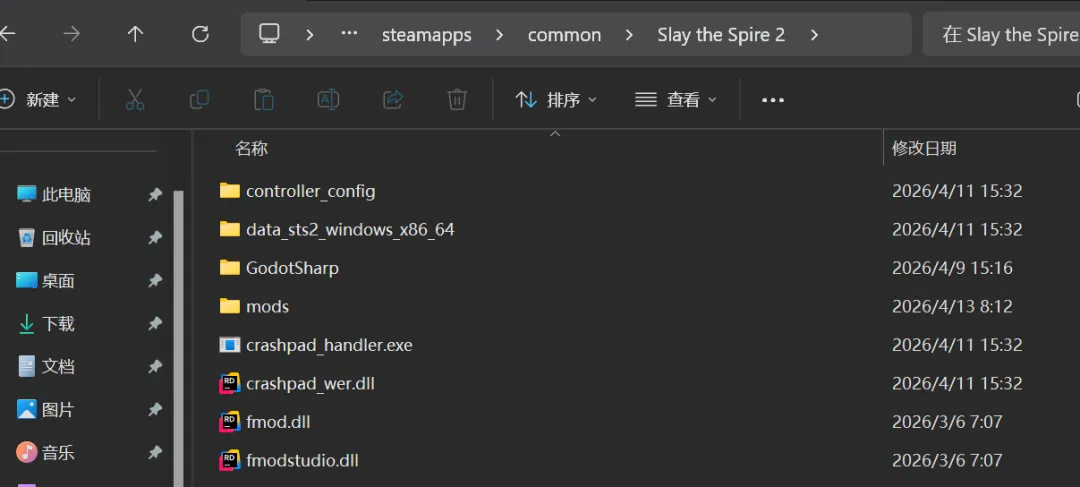The height and width of the screenshot is (487, 1080).
Task: Navigate to common in the address bar
Action: click(564, 35)
